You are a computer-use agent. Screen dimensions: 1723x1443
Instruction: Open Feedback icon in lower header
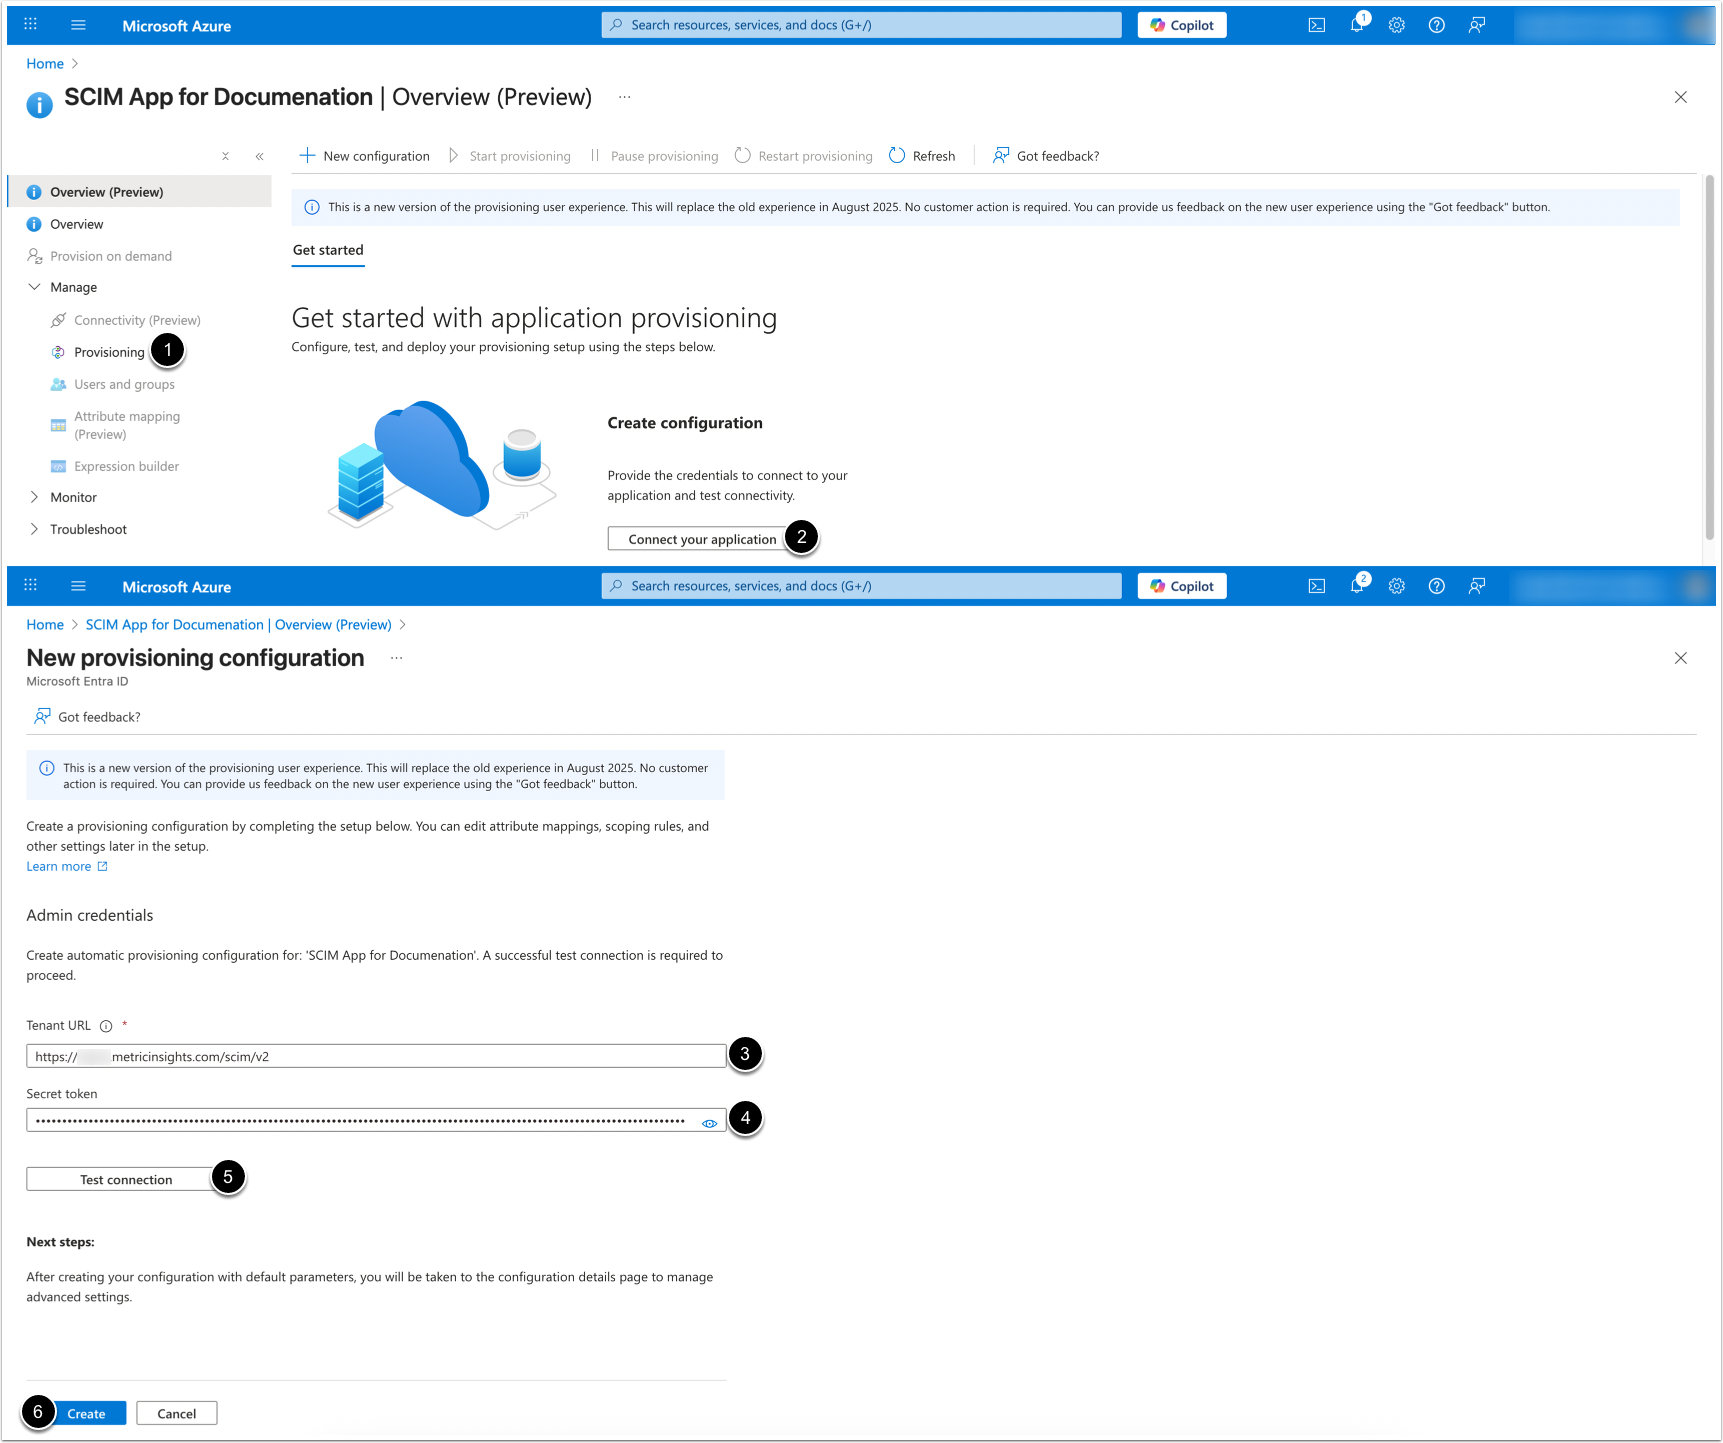[1477, 586]
